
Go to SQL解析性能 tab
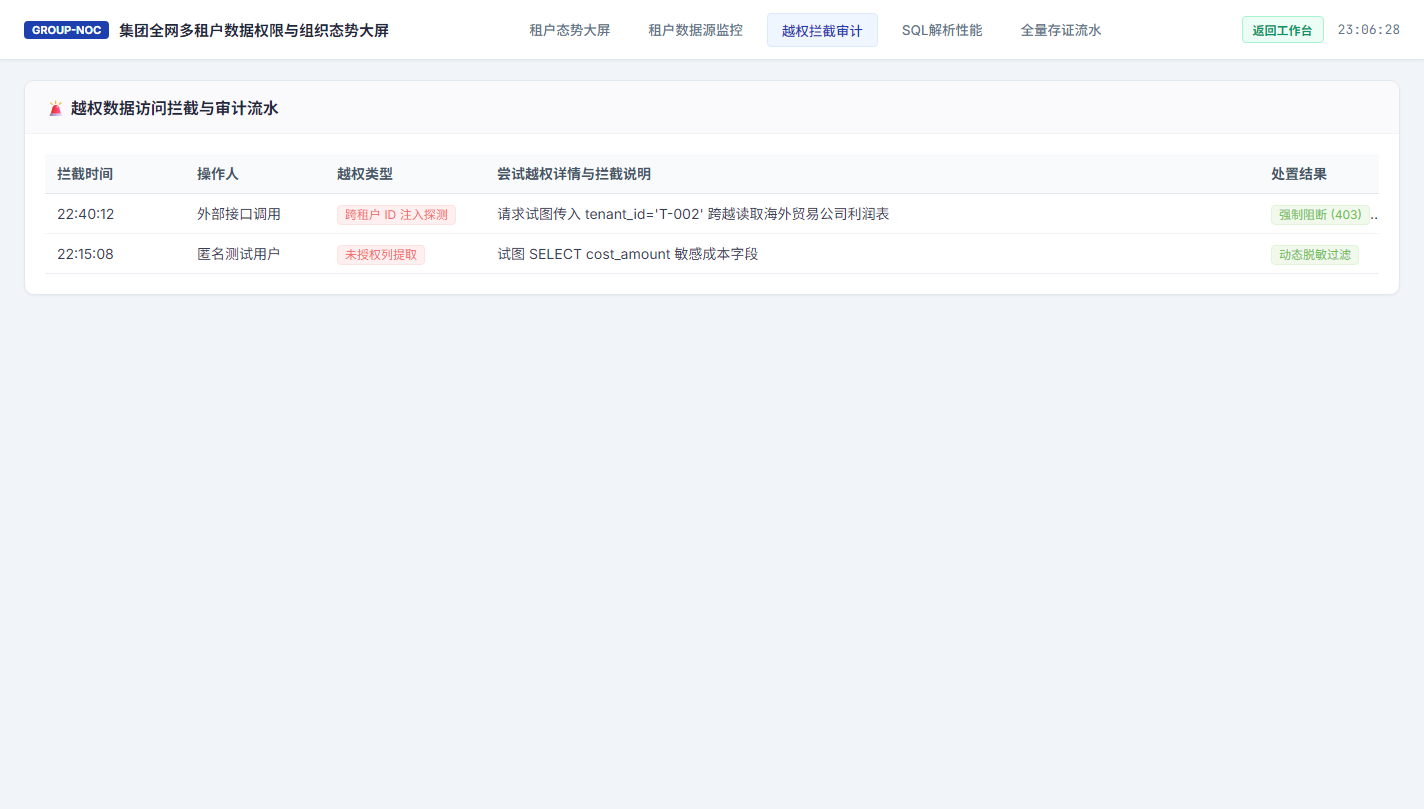pos(942,30)
